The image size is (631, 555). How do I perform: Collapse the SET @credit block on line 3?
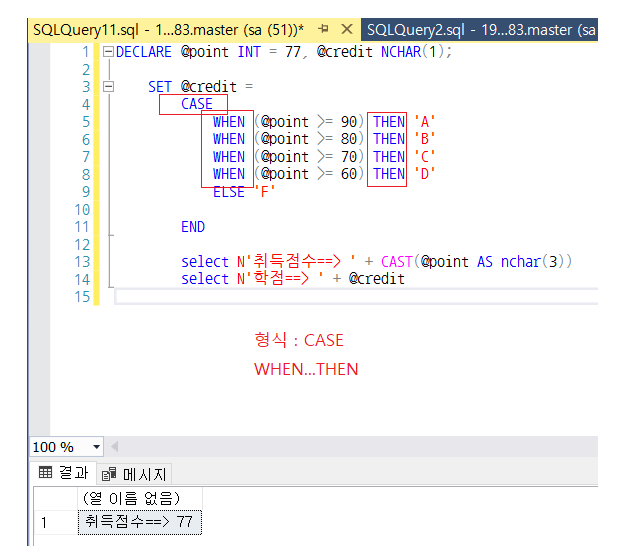tap(108, 87)
